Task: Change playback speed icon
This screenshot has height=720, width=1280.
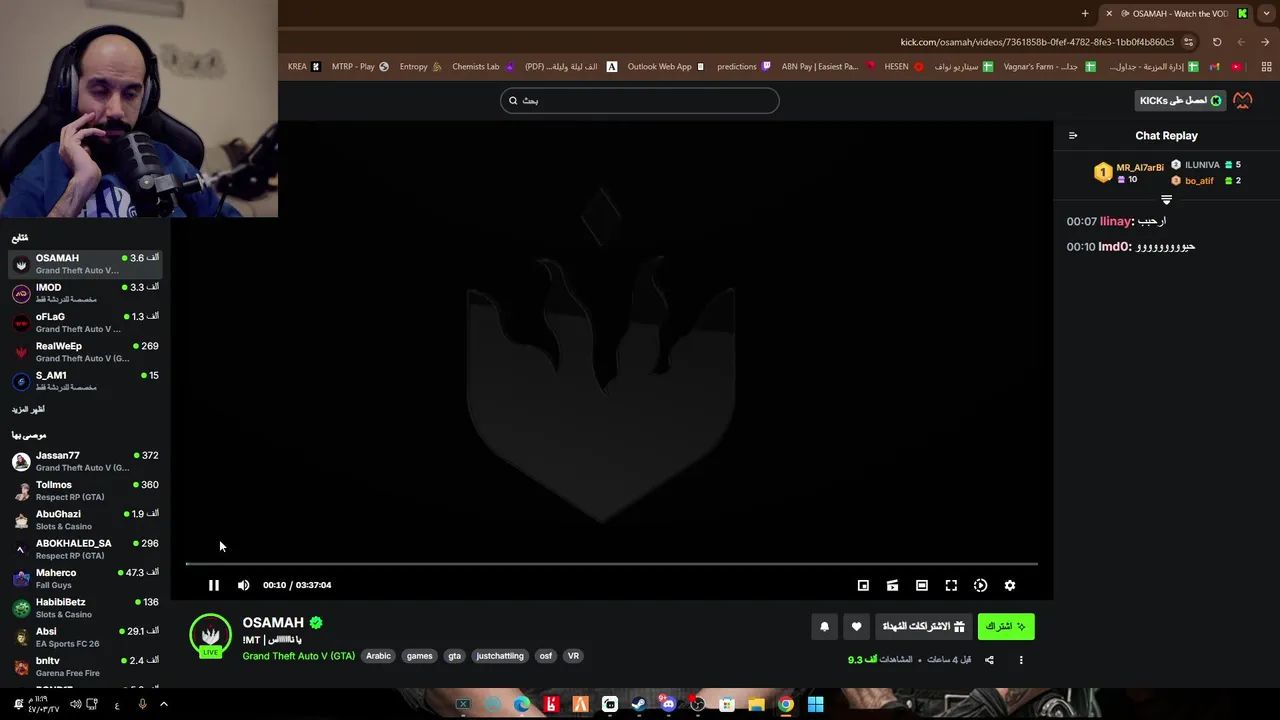Action: pos(980,585)
